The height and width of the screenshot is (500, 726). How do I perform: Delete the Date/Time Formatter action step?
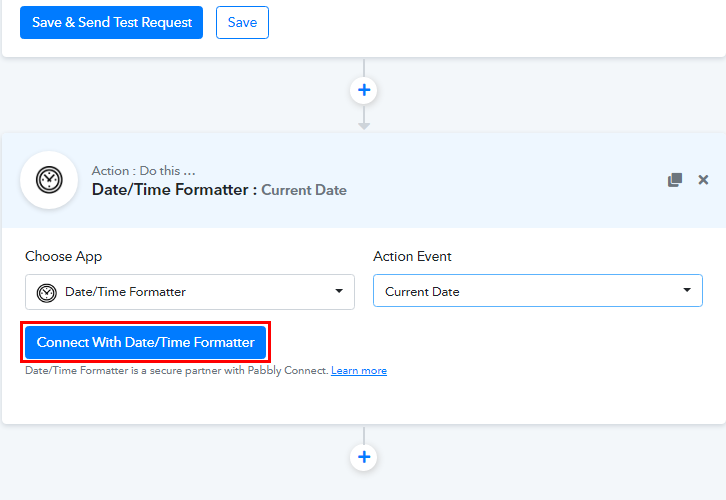click(703, 180)
